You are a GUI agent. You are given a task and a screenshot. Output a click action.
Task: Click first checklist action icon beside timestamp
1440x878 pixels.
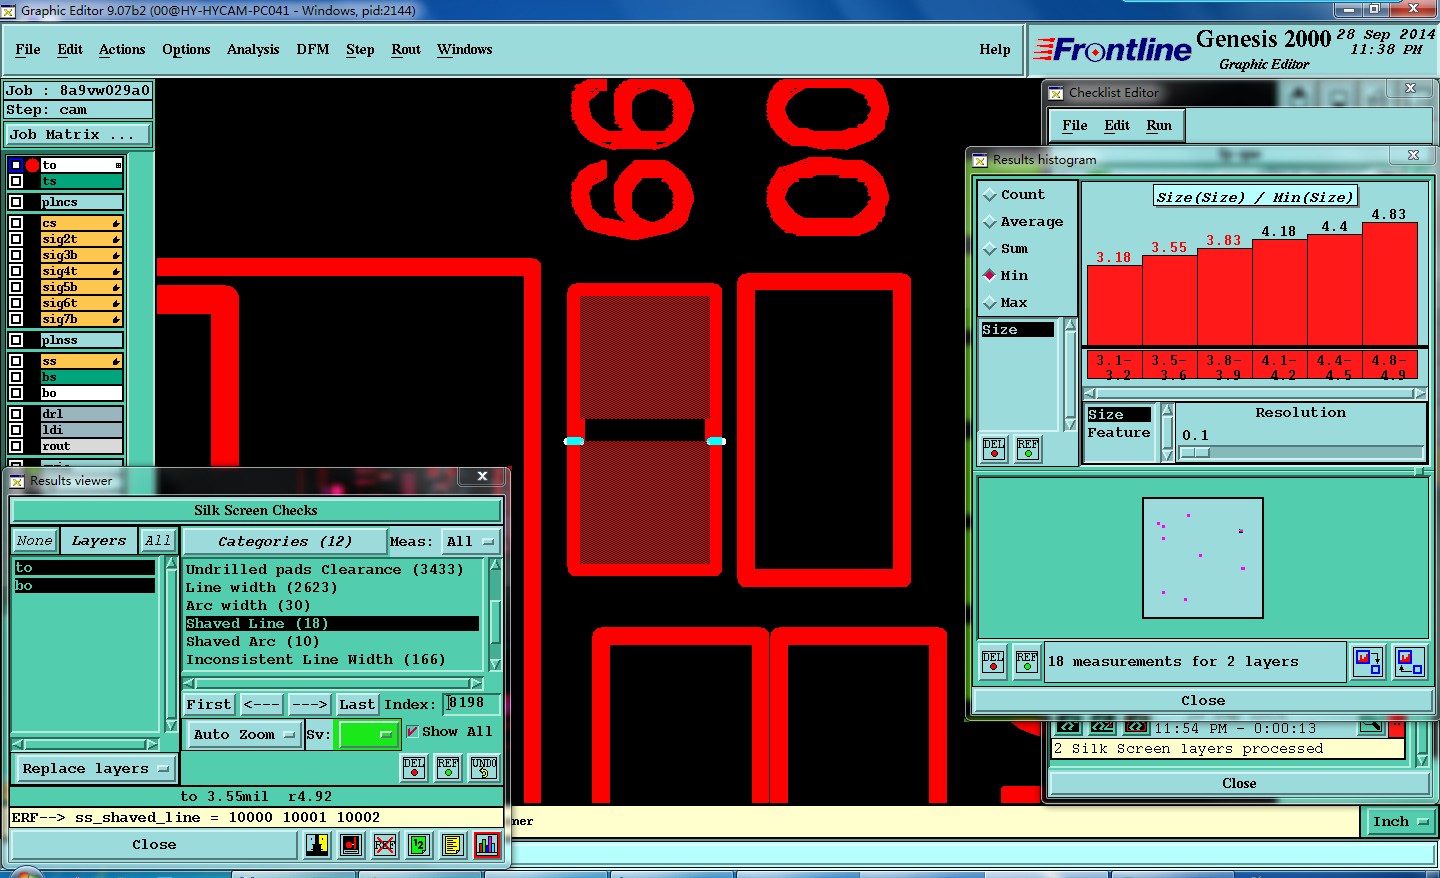pyautogui.click(x=1068, y=727)
